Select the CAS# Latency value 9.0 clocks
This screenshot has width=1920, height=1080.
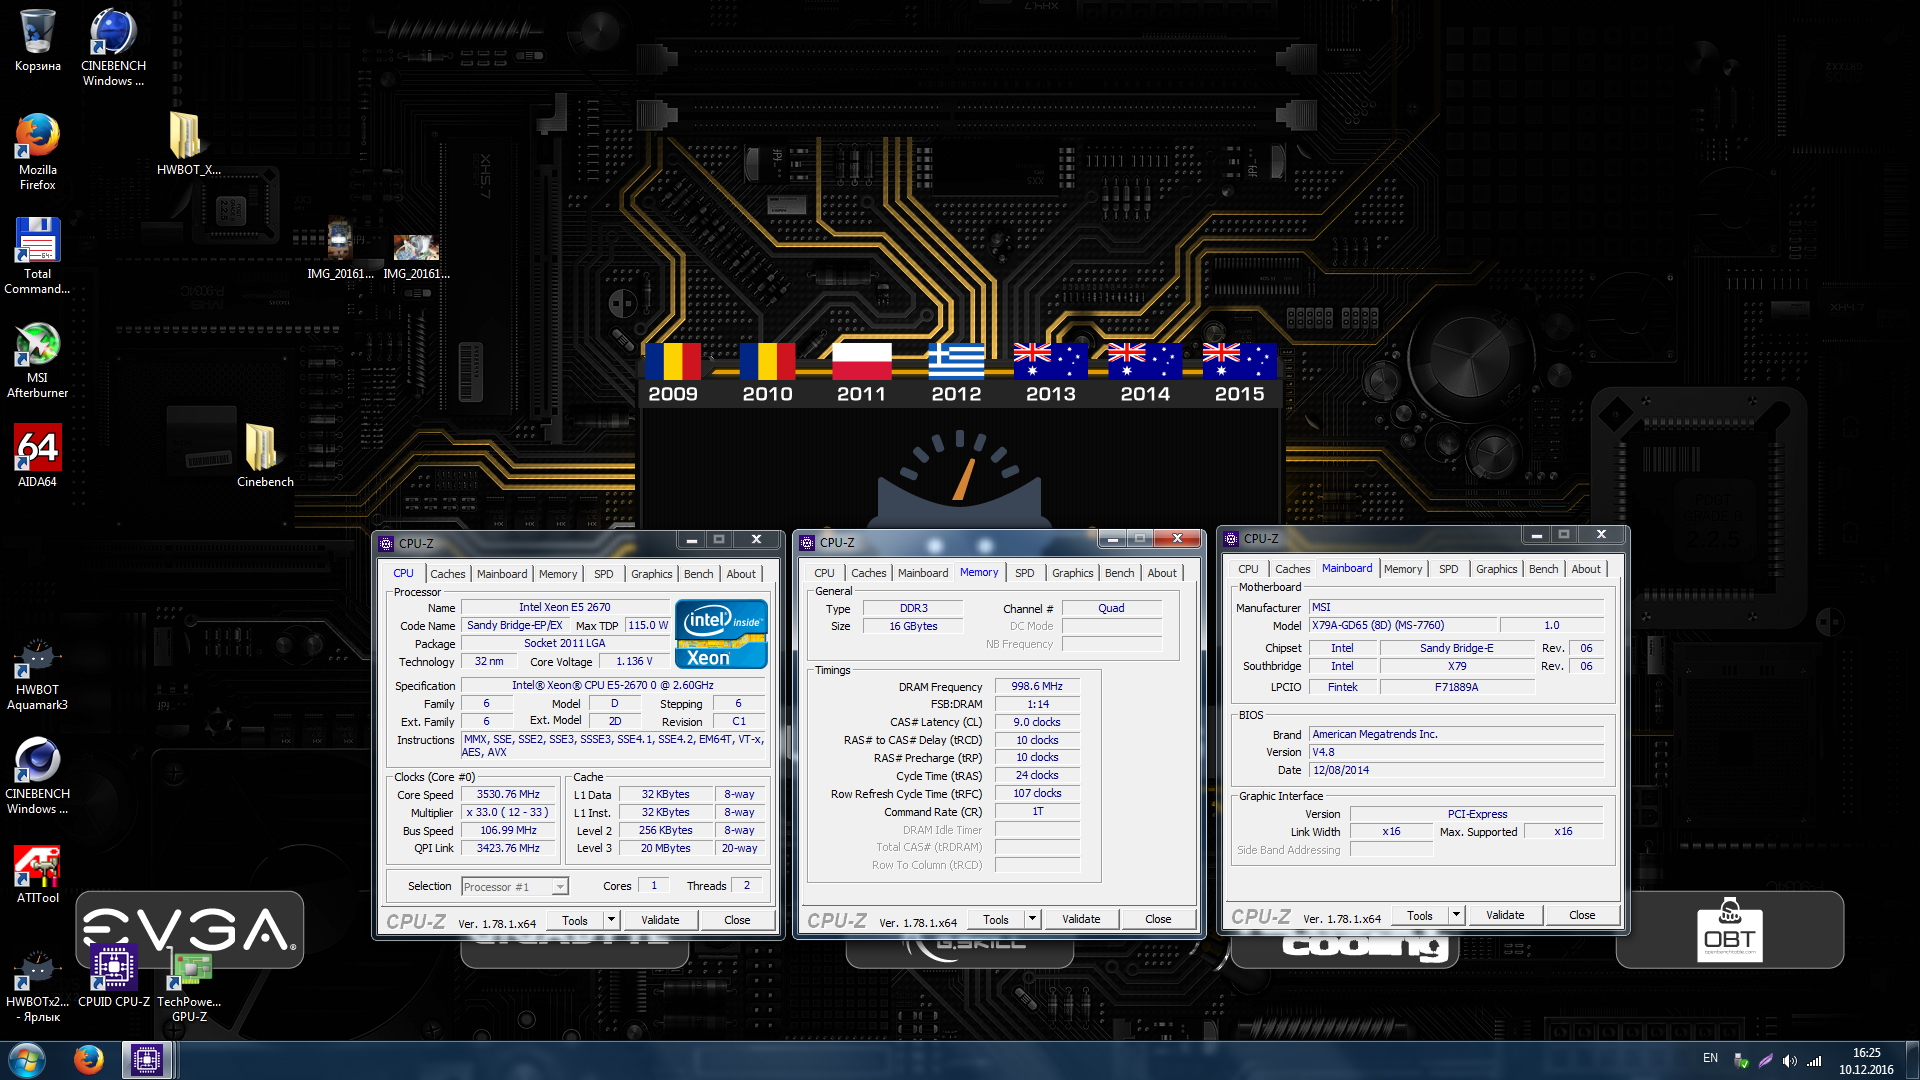tap(1037, 723)
